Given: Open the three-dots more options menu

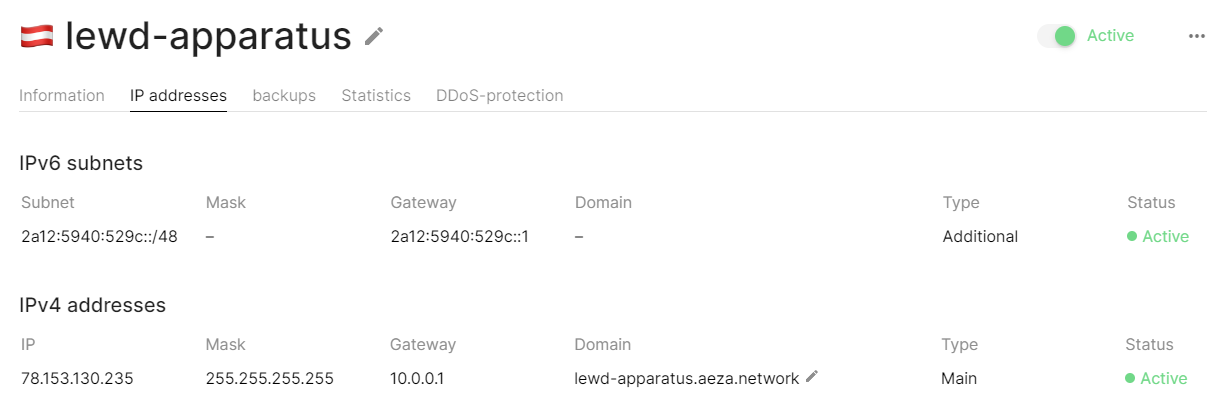Looking at the screenshot, I should (x=1197, y=36).
